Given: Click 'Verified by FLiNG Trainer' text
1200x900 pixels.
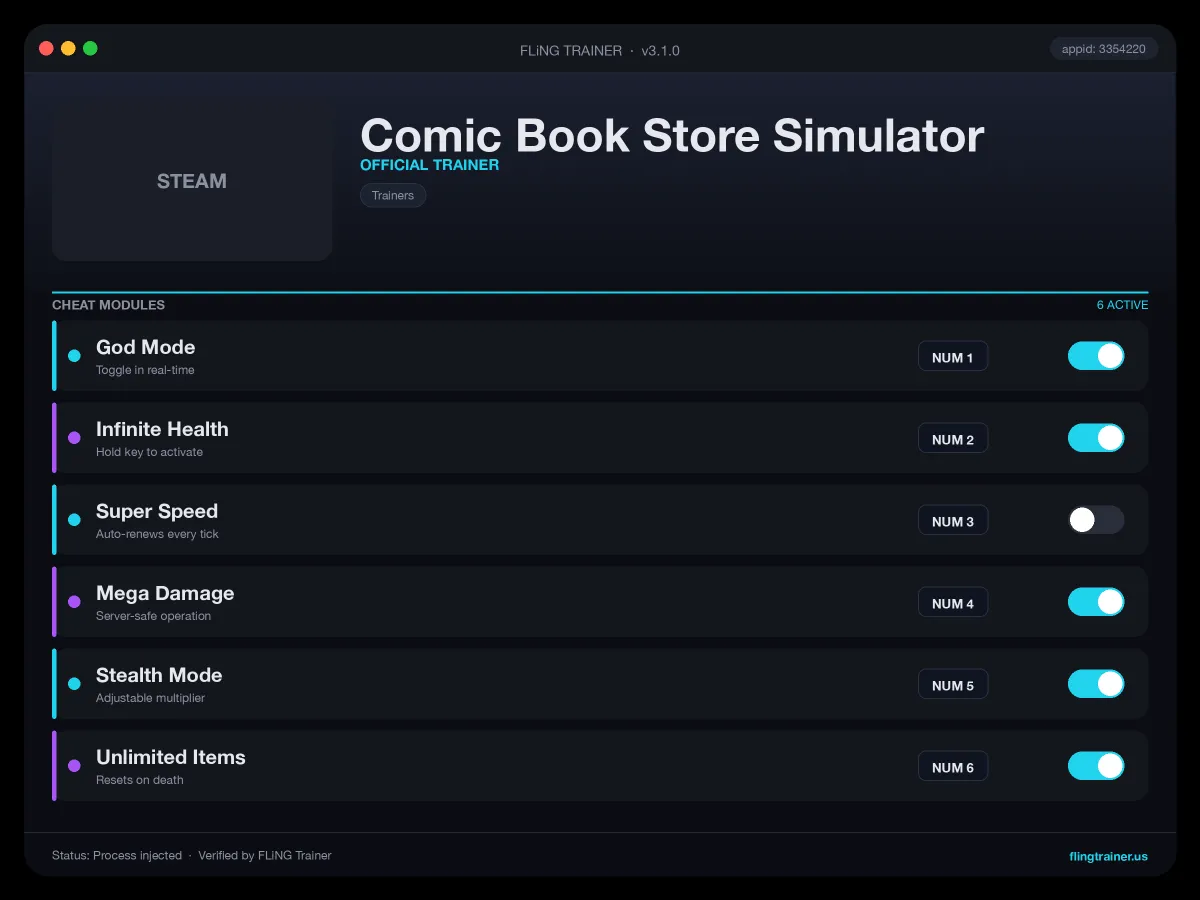Looking at the screenshot, I should tap(265, 856).
